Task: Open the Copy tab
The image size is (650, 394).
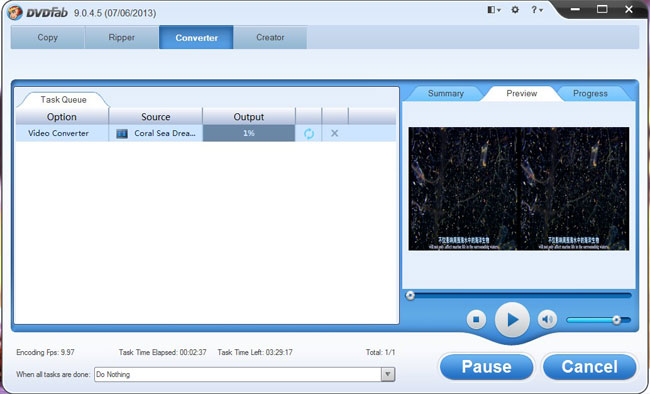Action: (x=48, y=37)
